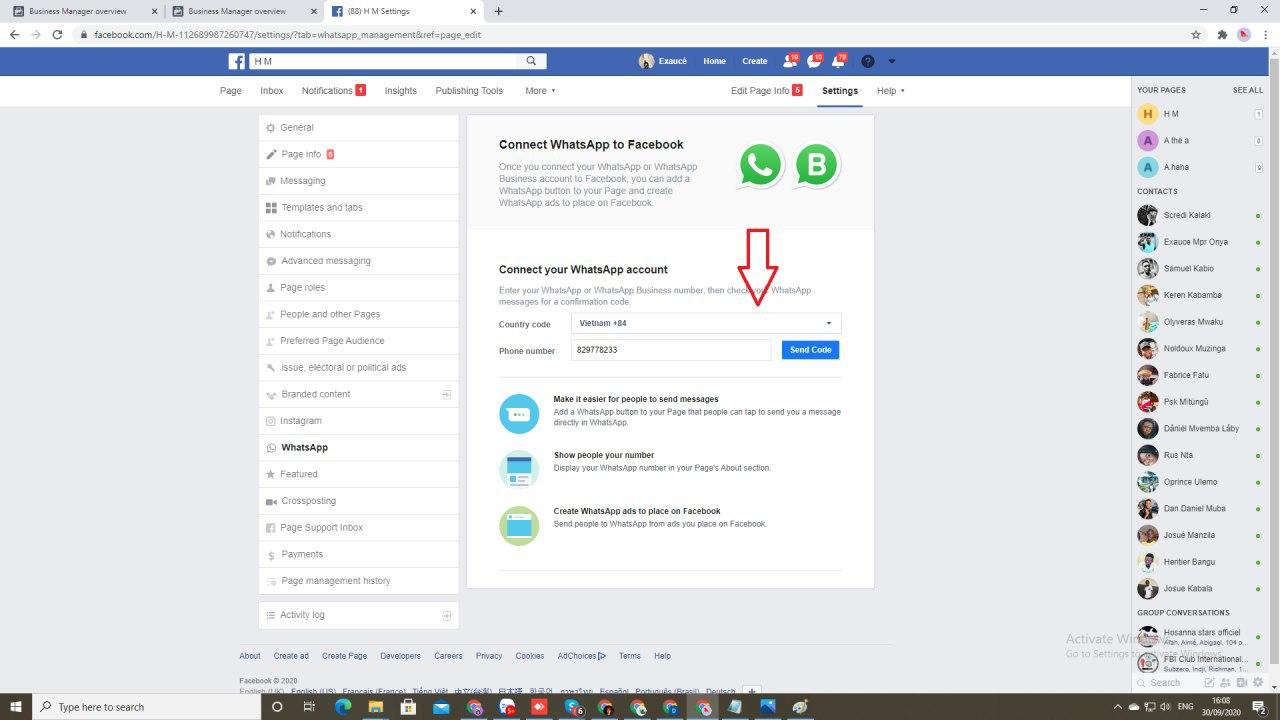
Task: Open Templates and tabs settings
Action: pyautogui.click(x=359, y=208)
